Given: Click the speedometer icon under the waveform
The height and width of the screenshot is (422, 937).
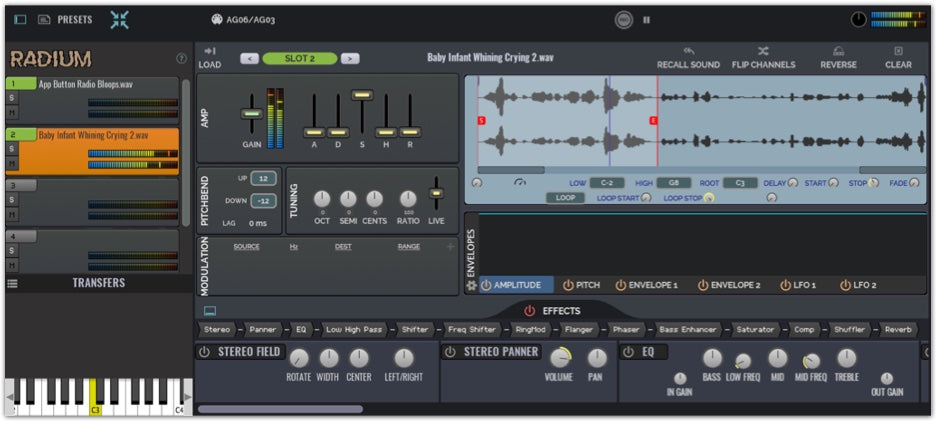Looking at the screenshot, I should click(x=520, y=182).
